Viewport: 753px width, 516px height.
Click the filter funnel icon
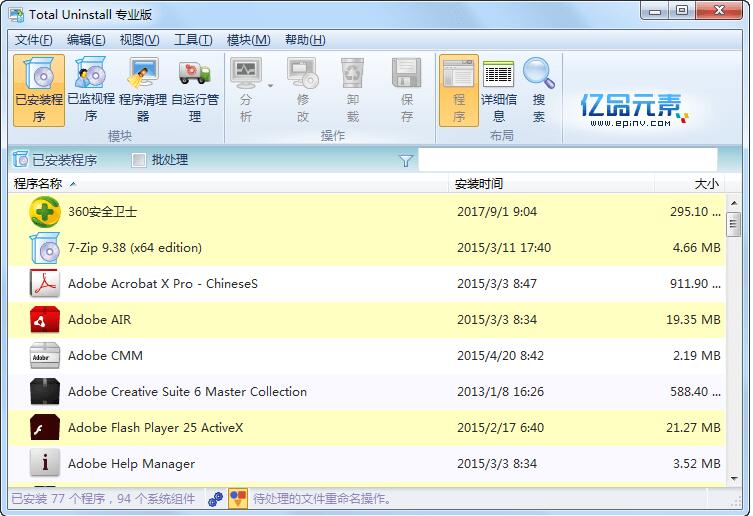[406, 160]
